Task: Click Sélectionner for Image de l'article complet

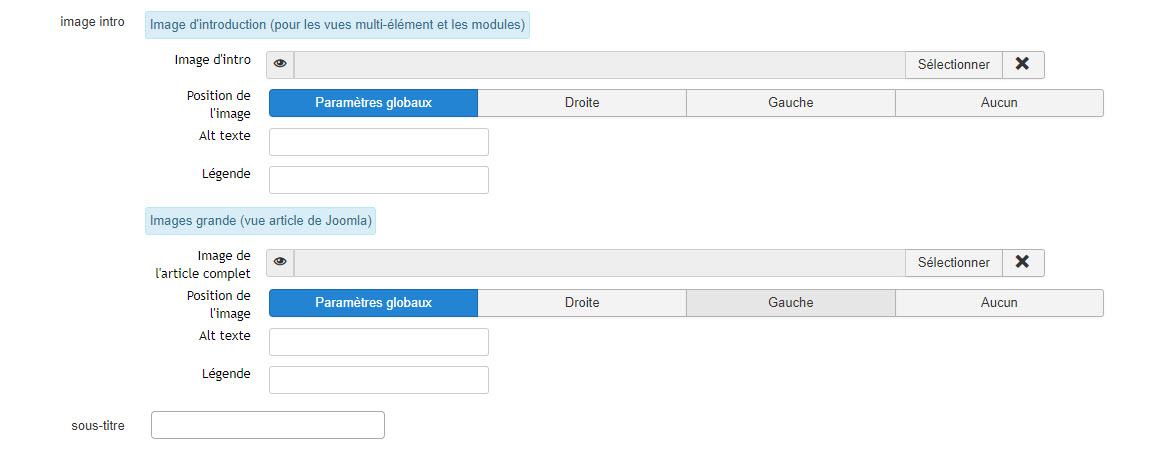Action: tap(954, 263)
